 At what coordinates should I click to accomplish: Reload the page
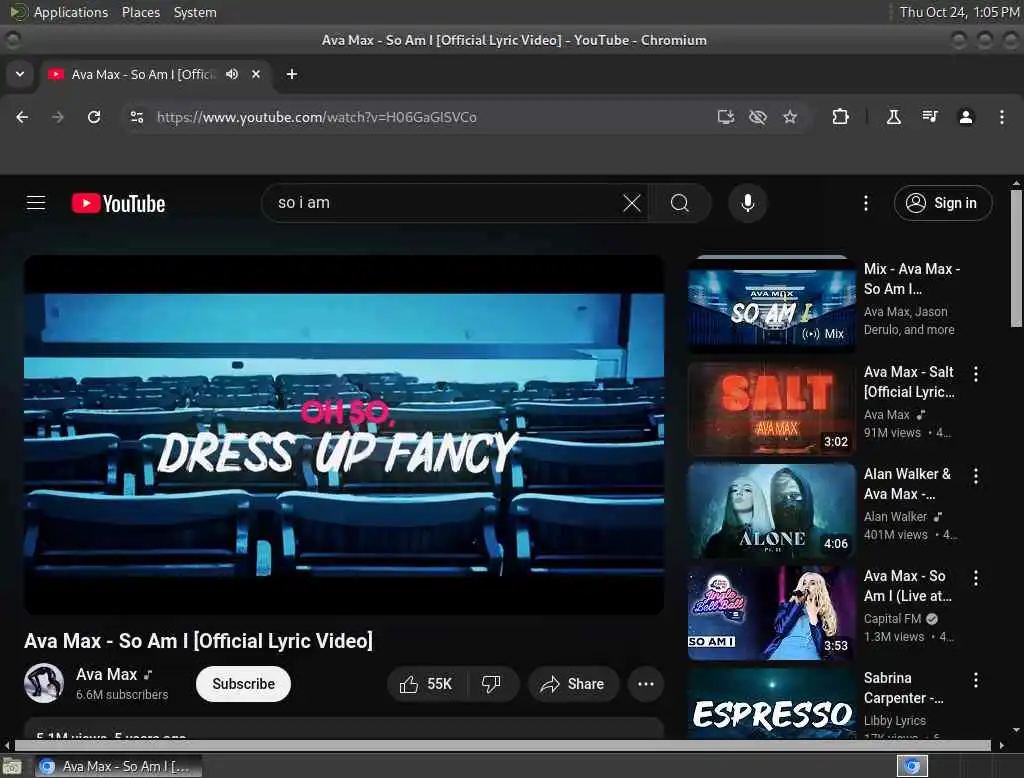point(94,117)
